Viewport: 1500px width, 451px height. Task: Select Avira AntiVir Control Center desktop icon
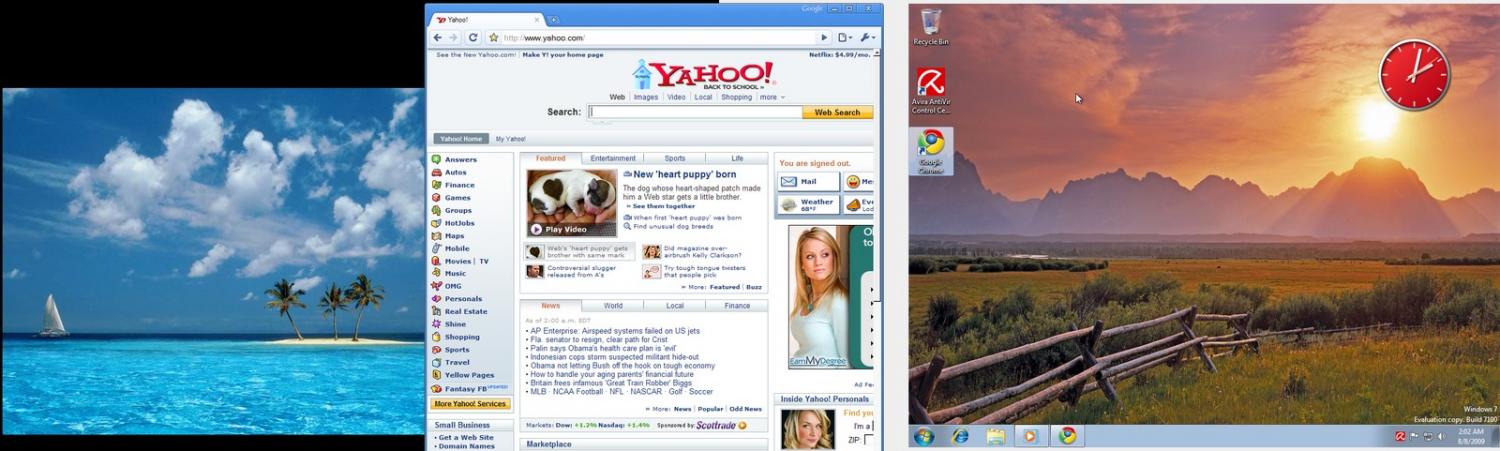click(930, 90)
